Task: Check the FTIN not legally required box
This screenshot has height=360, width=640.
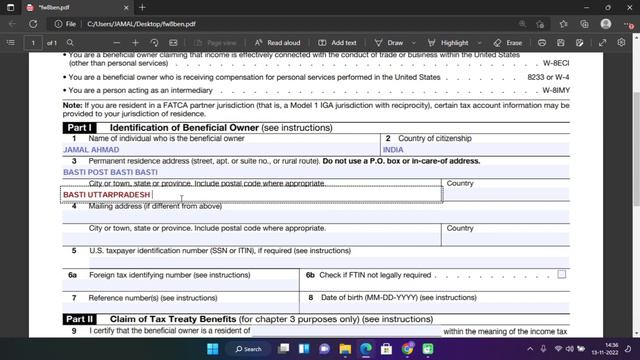Action: [562, 274]
